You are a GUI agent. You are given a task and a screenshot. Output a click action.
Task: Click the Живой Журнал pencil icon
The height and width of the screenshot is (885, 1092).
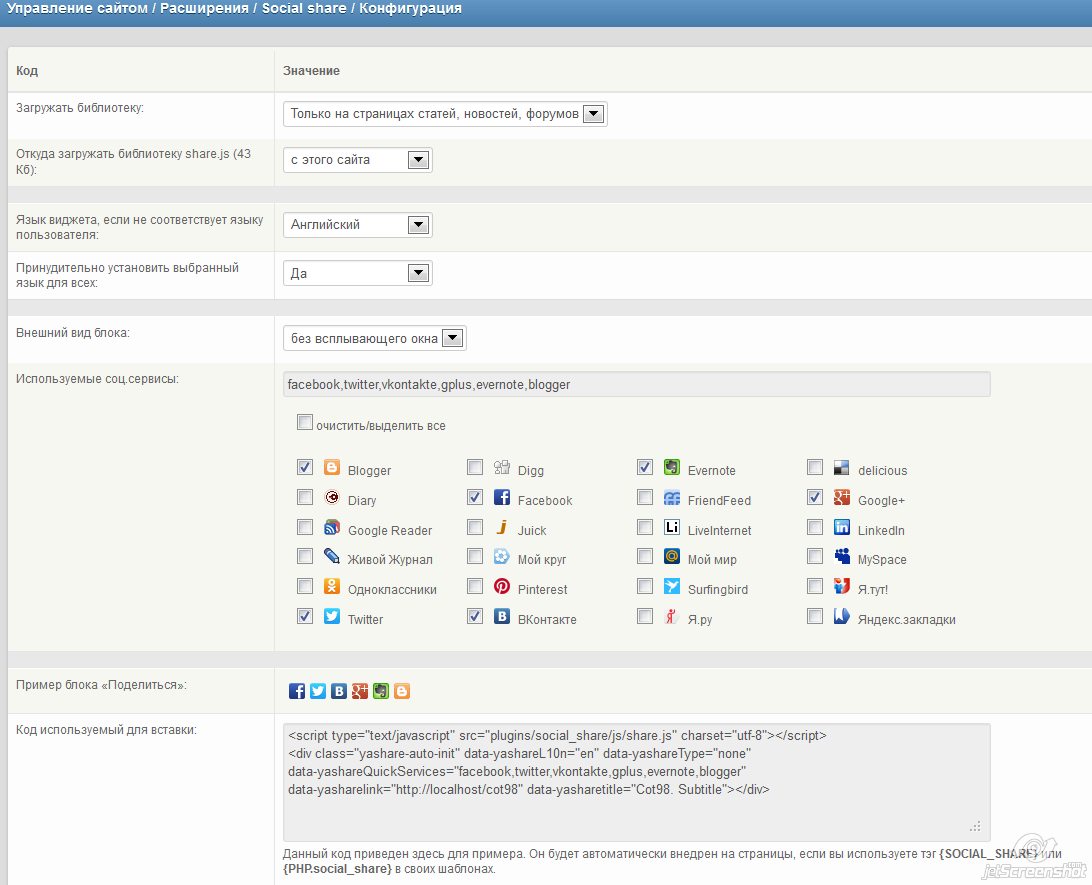click(x=332, y=556)
